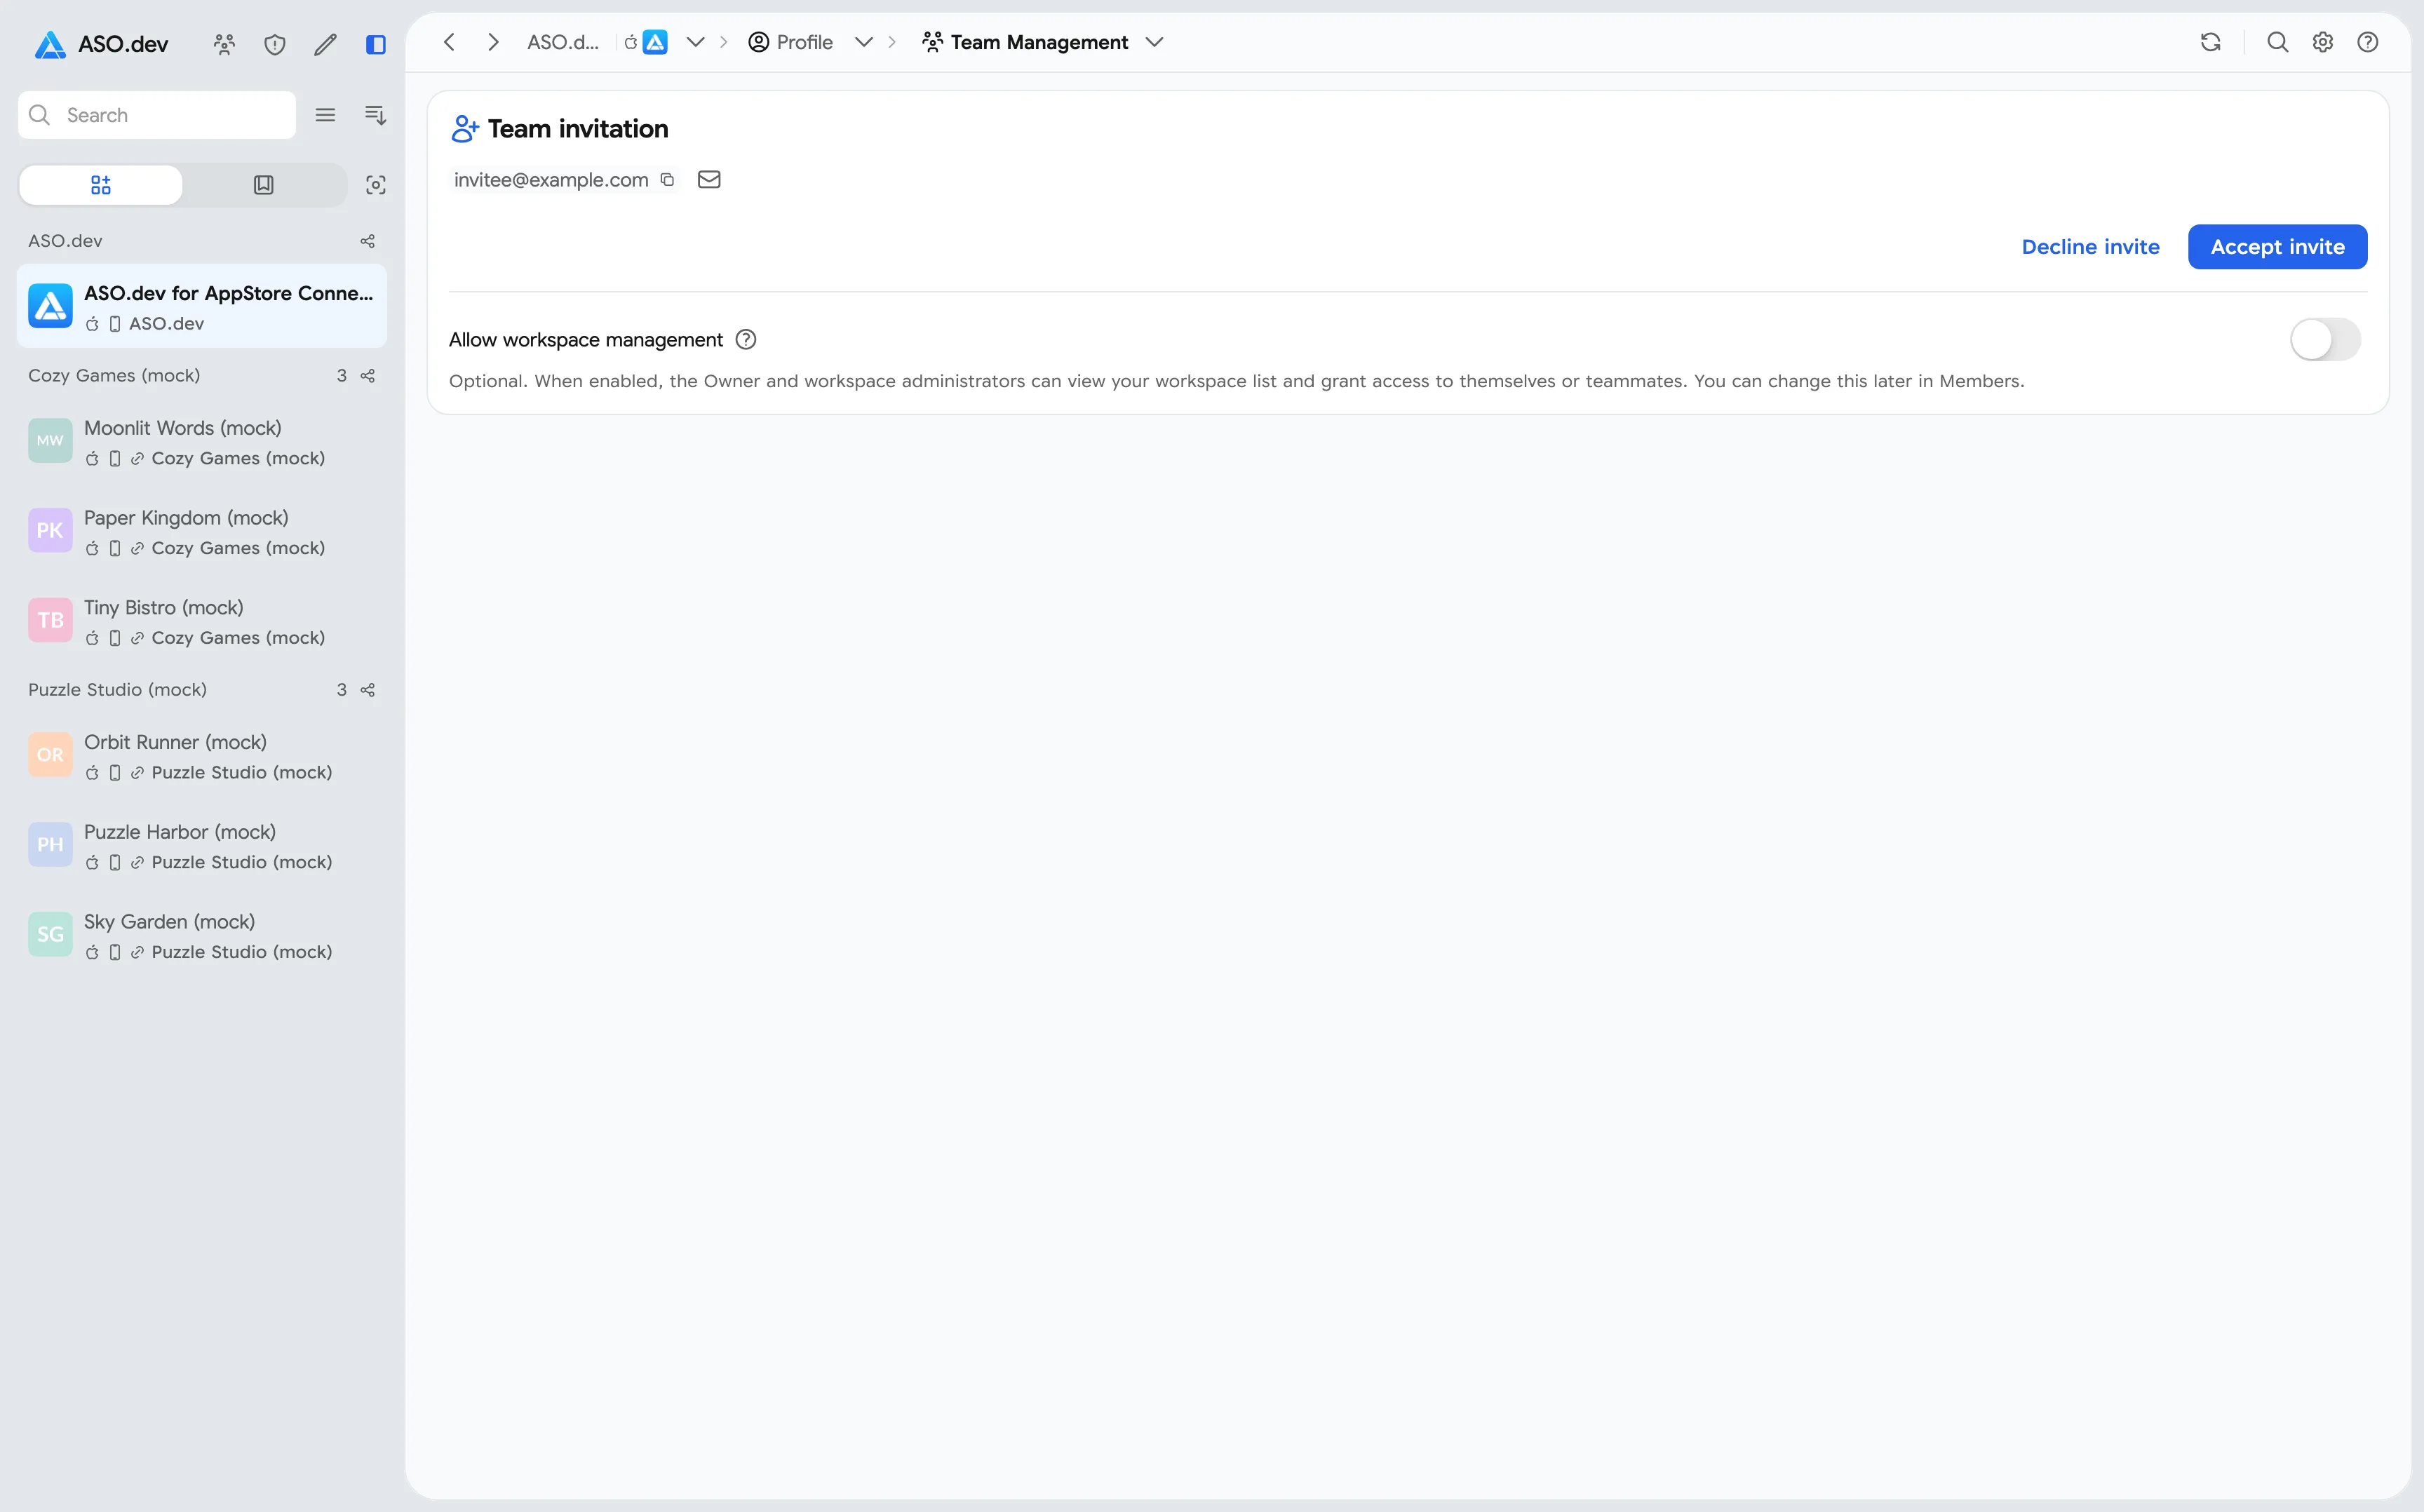2424x1512 pixels.
Task: Click the Puzzle Studio (mock) group header
Action: pos(117,690)
